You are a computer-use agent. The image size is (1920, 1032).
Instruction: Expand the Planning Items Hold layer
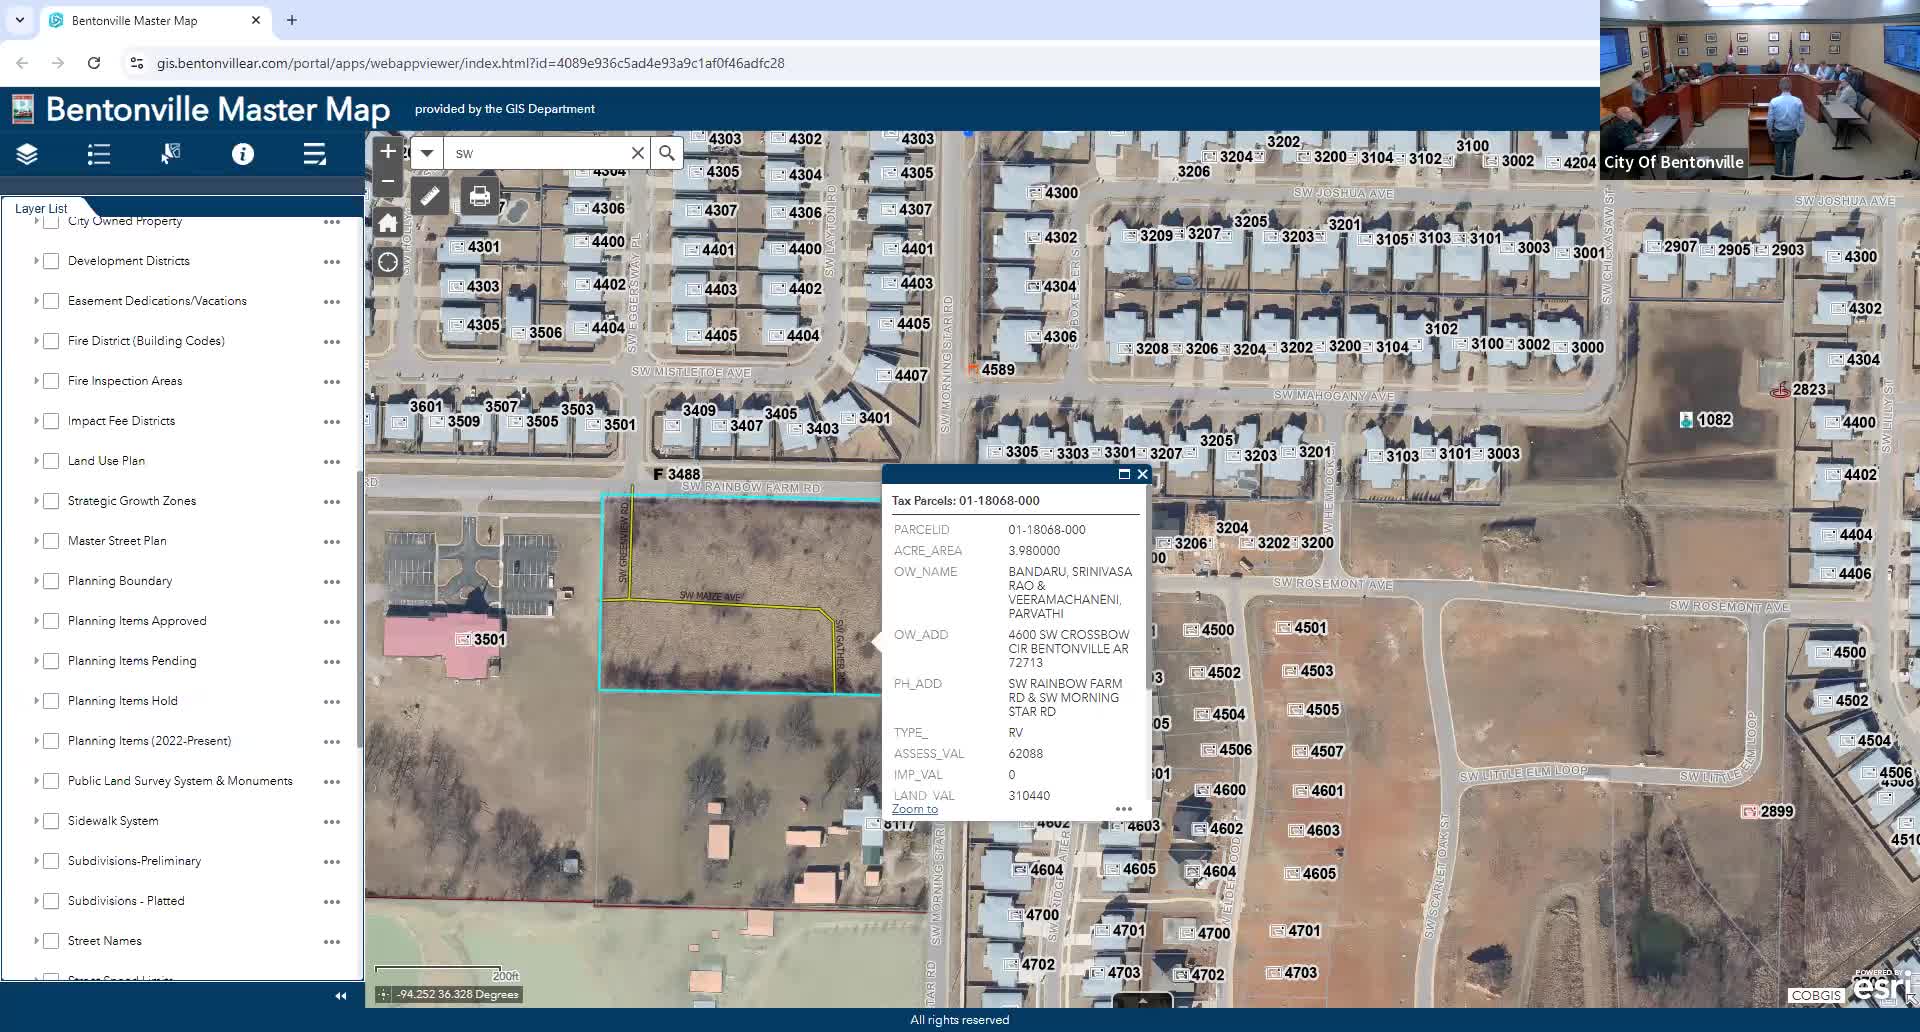click(36, 701)
